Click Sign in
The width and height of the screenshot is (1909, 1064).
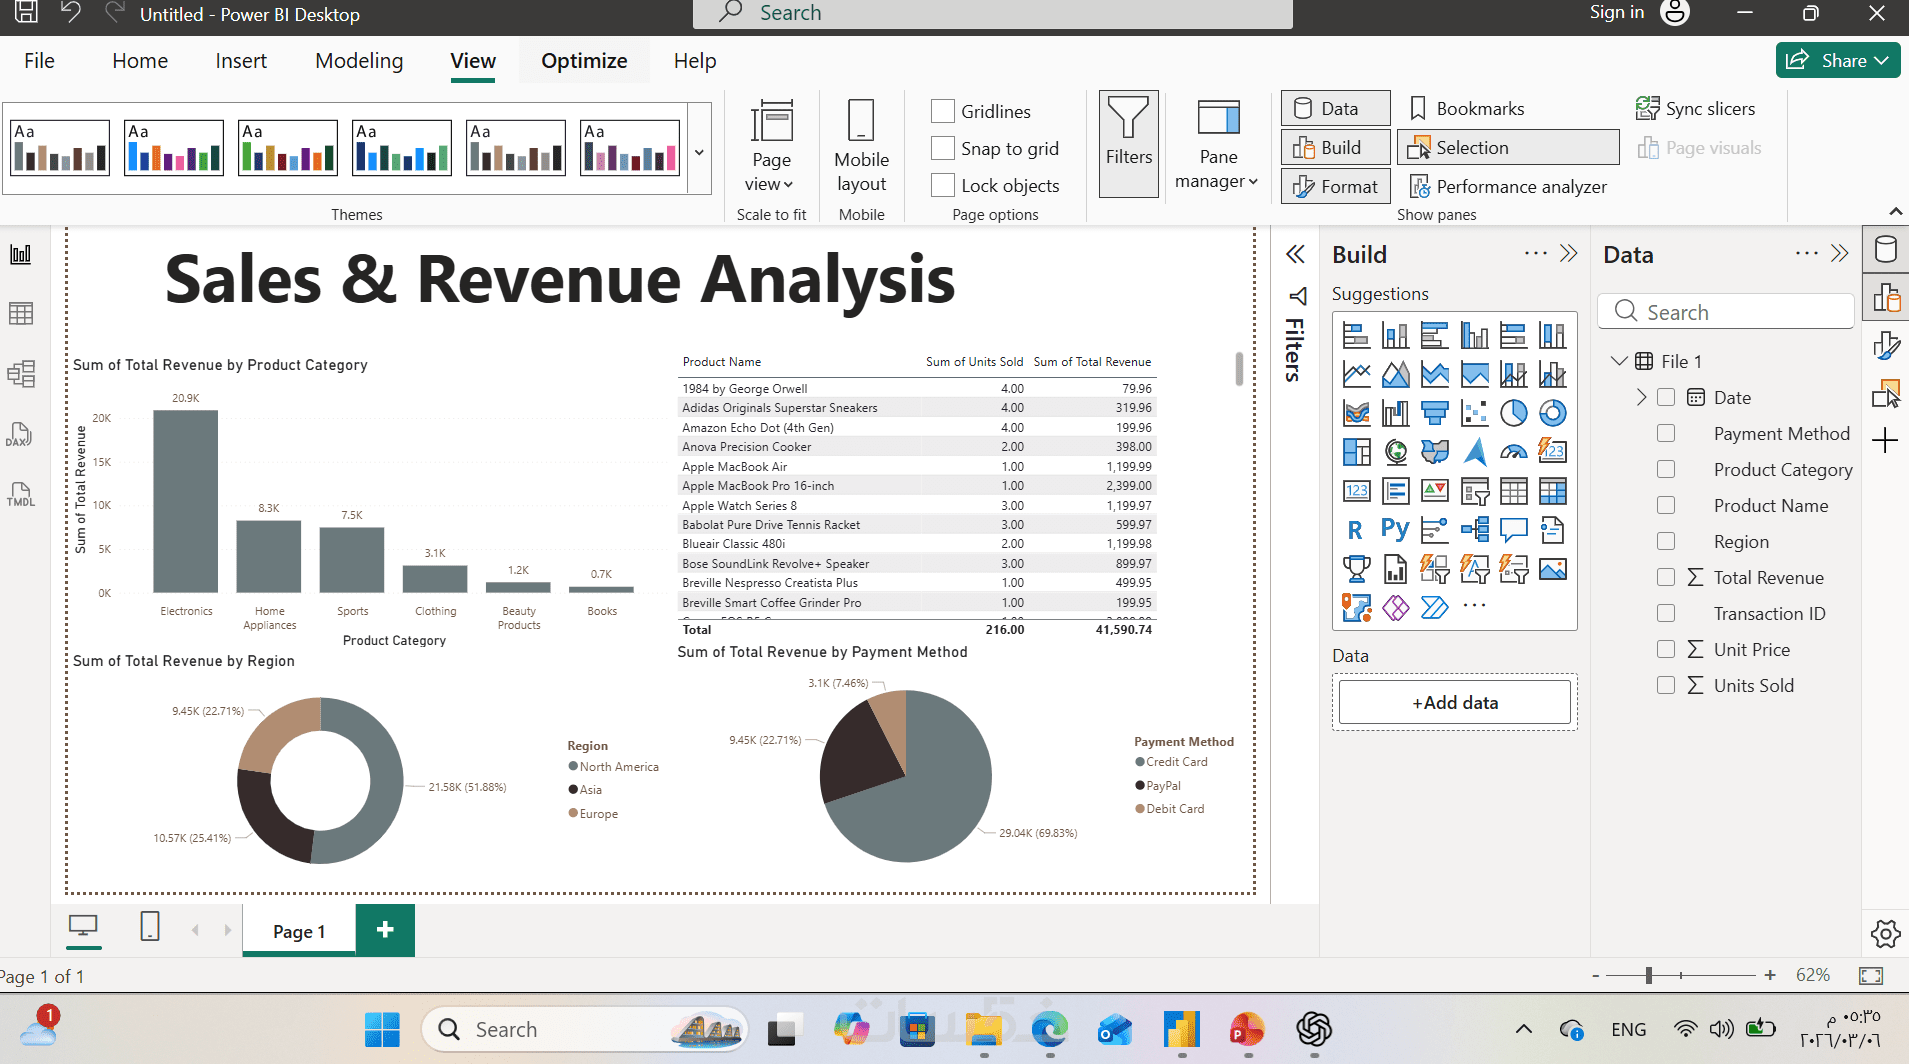[1617, 13]
